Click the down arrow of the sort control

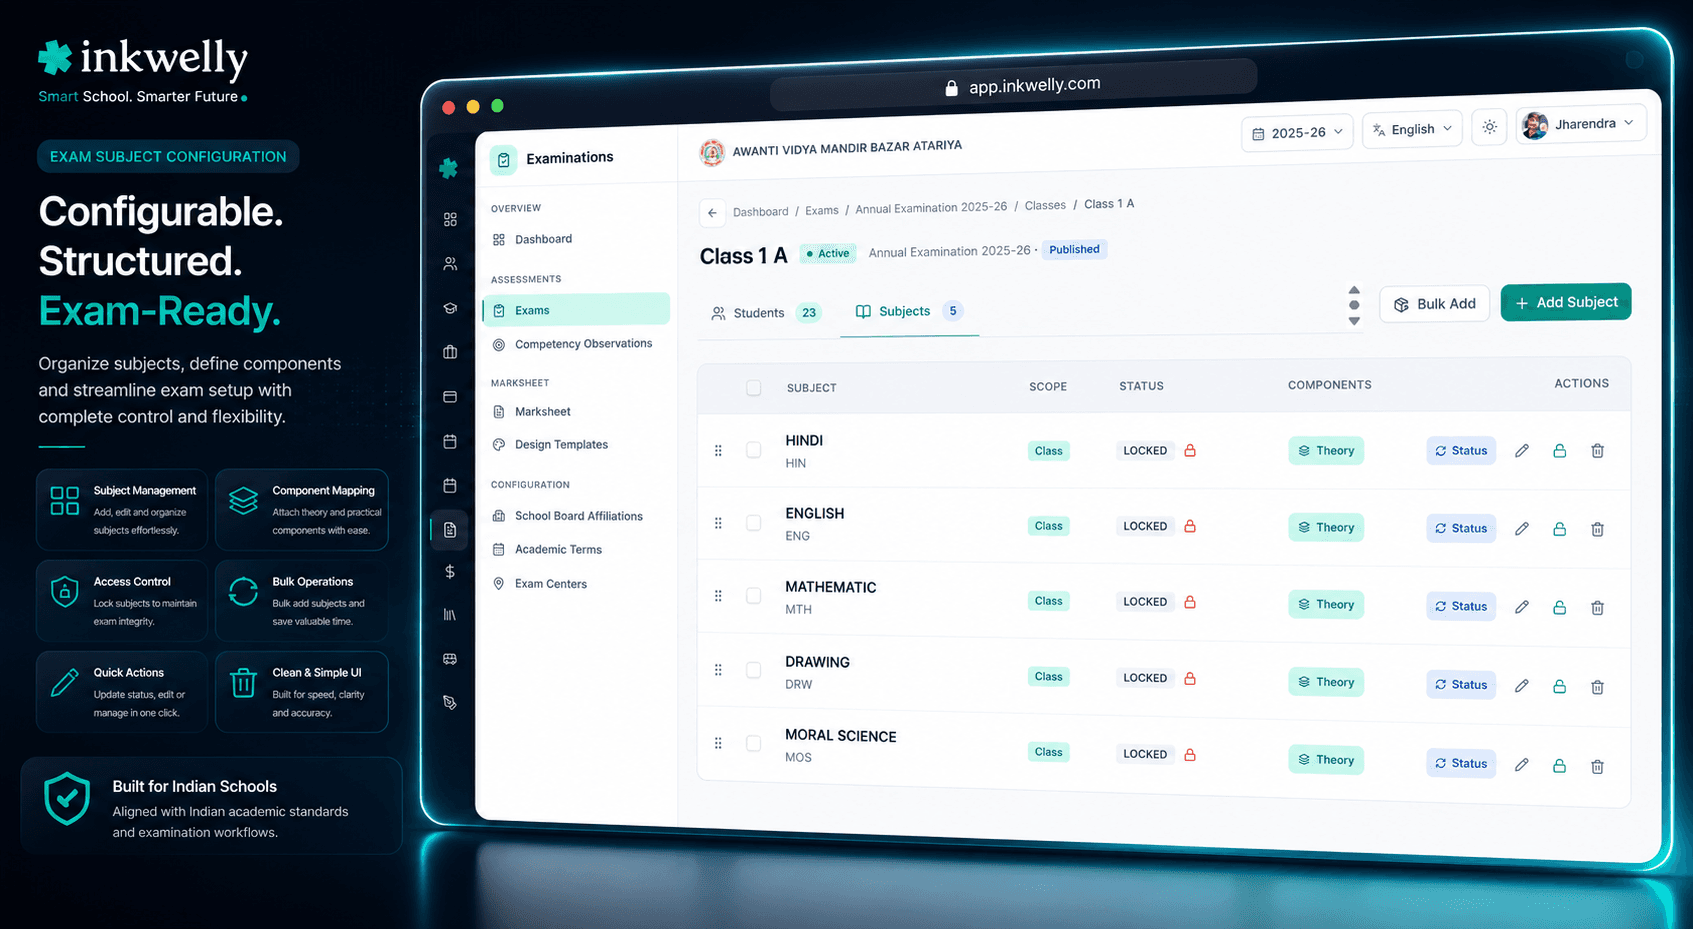pos(1354,321)
